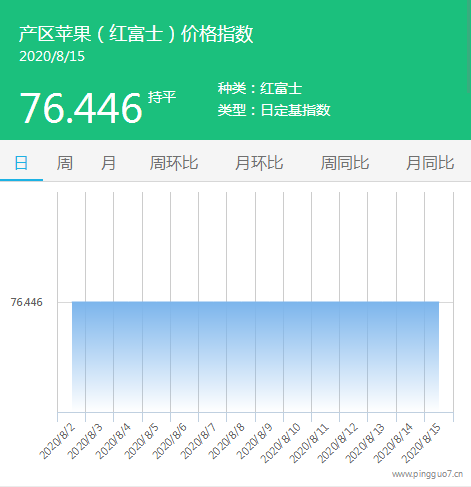The height and width of the screenshot is (487, 471).
Task: Show the 月同比 tab
Action: coord(430,163)
